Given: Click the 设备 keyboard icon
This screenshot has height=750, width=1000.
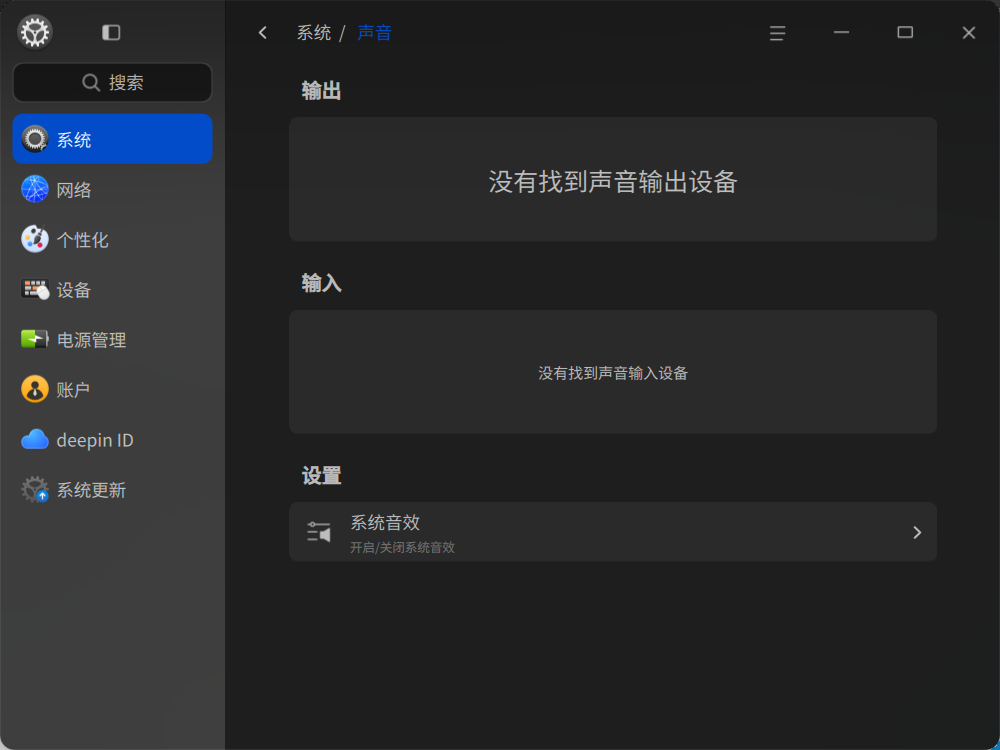Looking at the screenshot, I should tap(34, 290).
